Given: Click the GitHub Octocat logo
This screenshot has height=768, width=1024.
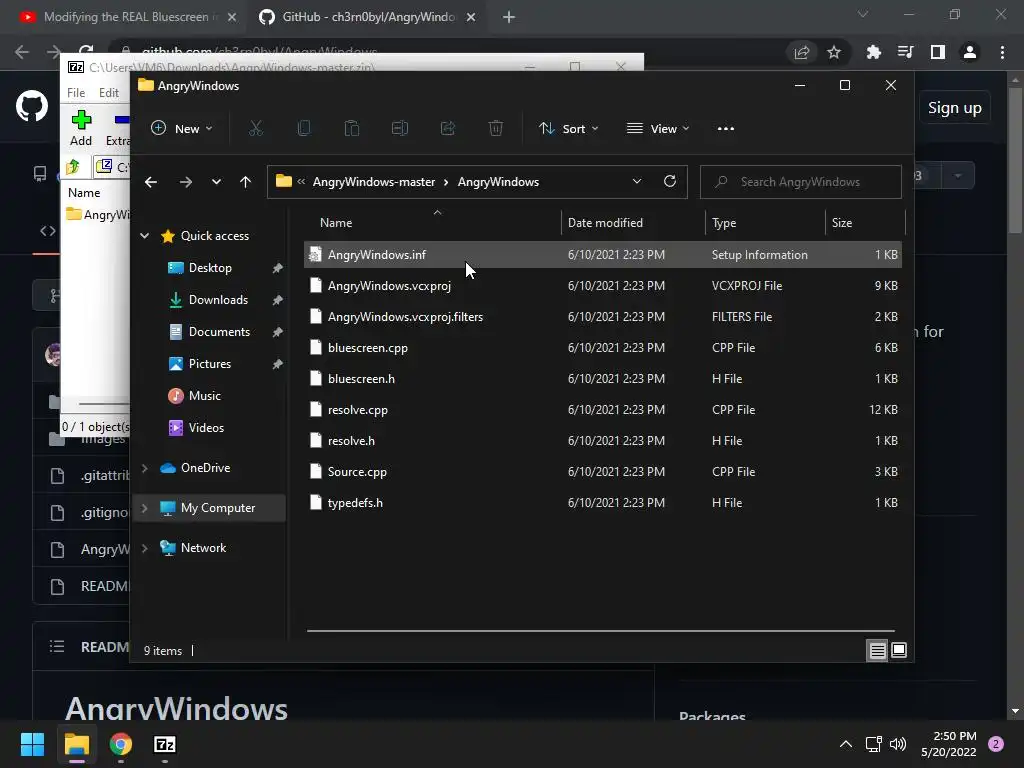Looking at the screenshot, I should pos(31,106).
